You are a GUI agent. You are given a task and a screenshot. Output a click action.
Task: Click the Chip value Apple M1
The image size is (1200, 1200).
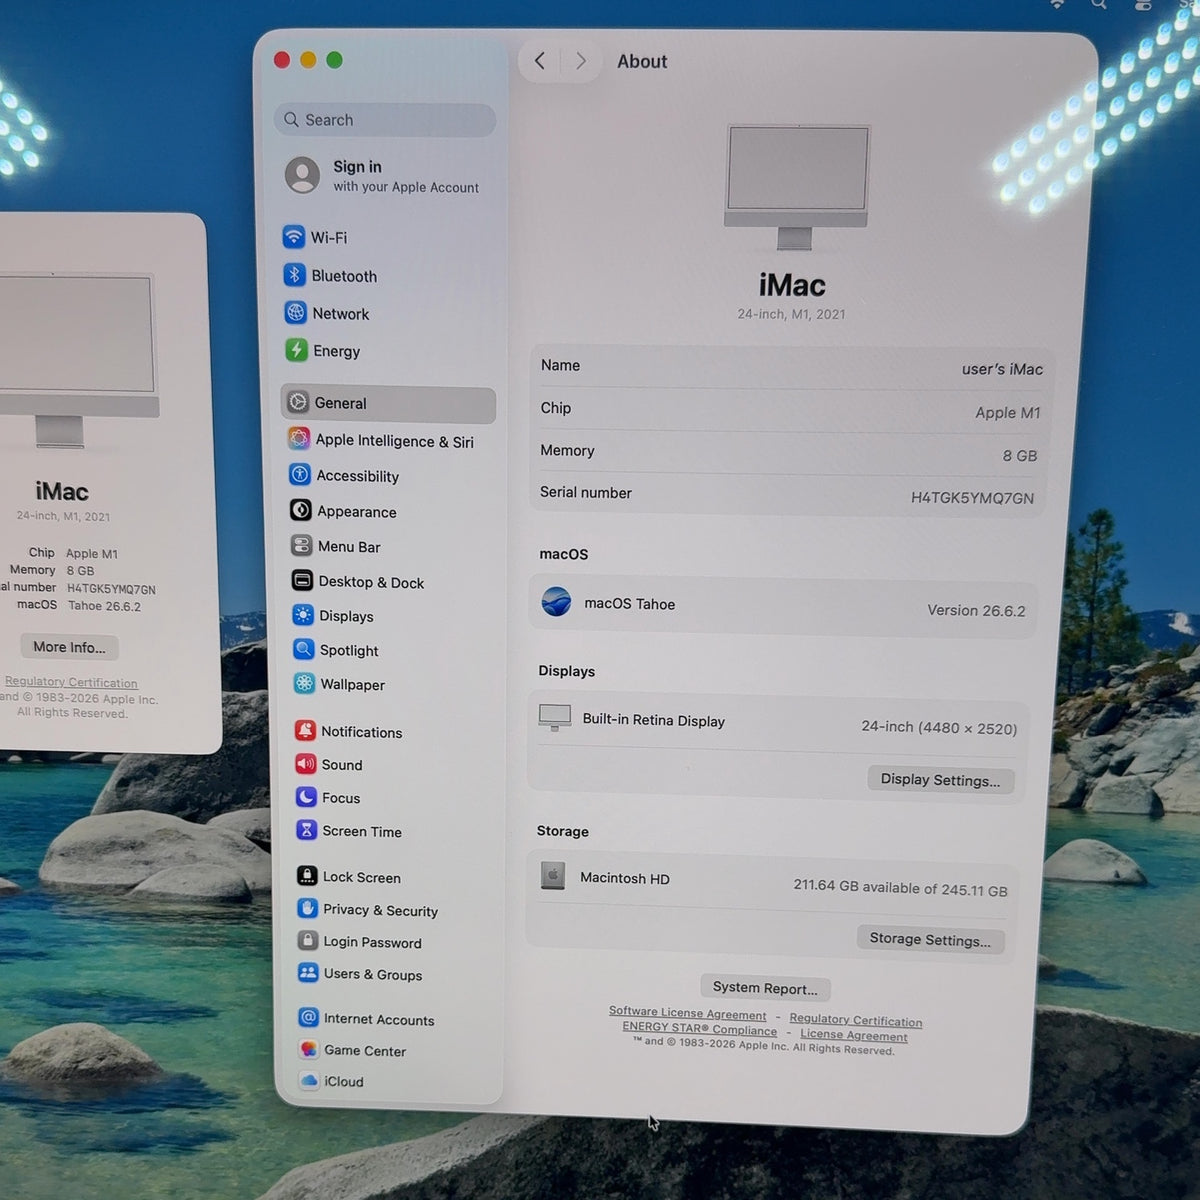[x=1008, y=412]
